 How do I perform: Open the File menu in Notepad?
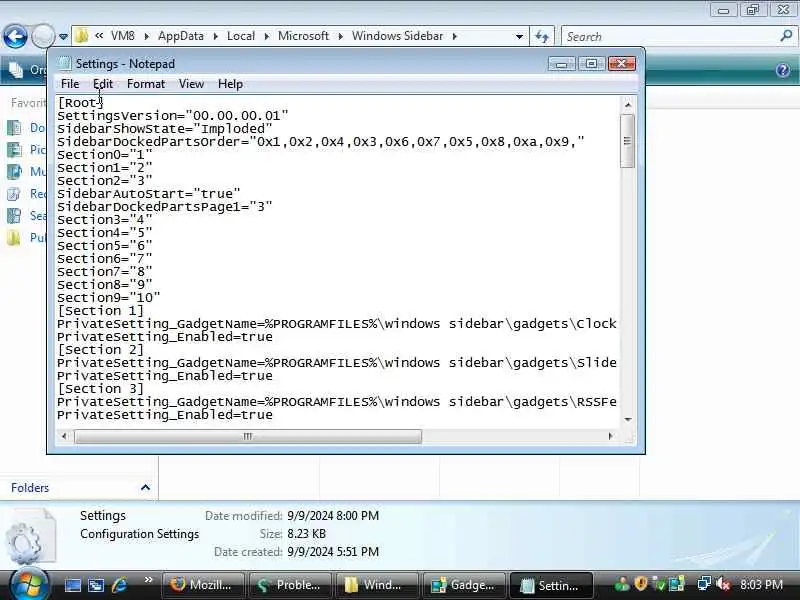click(x=70, y=84)
